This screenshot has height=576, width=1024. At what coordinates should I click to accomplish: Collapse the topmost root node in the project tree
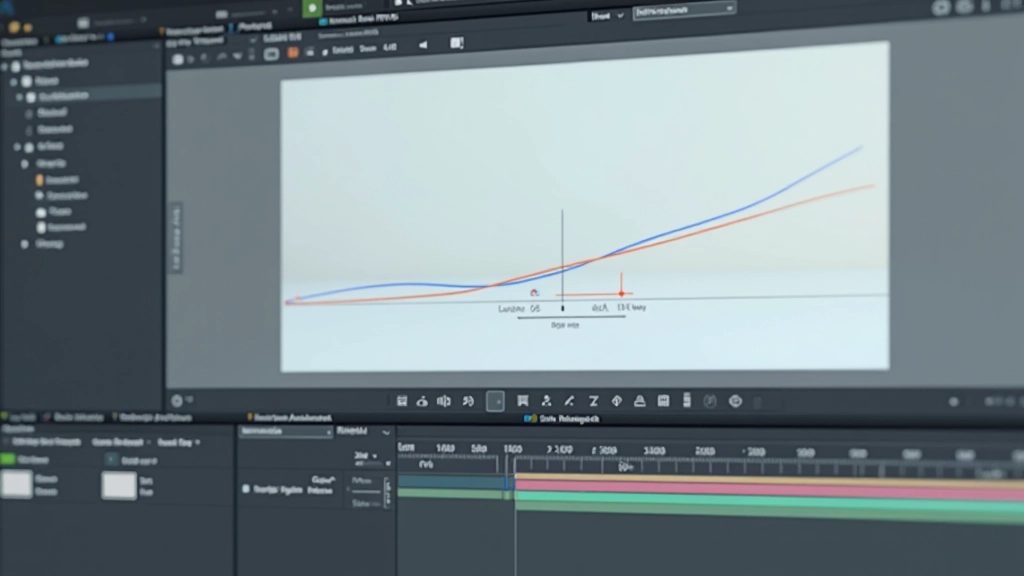click(x=5, y=66)
